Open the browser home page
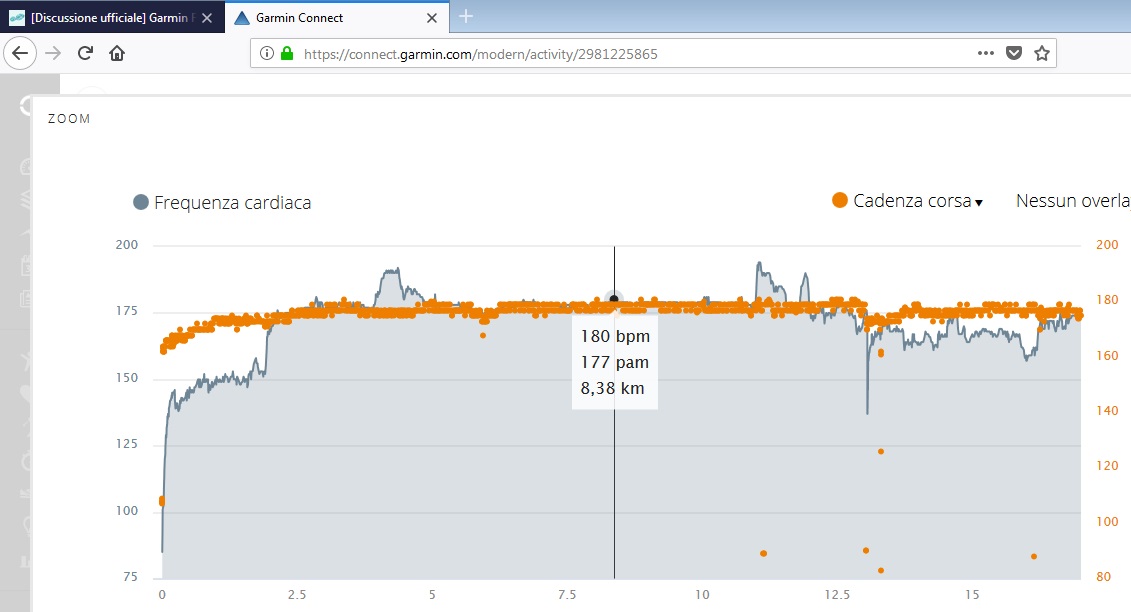This screenshot has width=1131, height=612. click(x=117, y=53)
